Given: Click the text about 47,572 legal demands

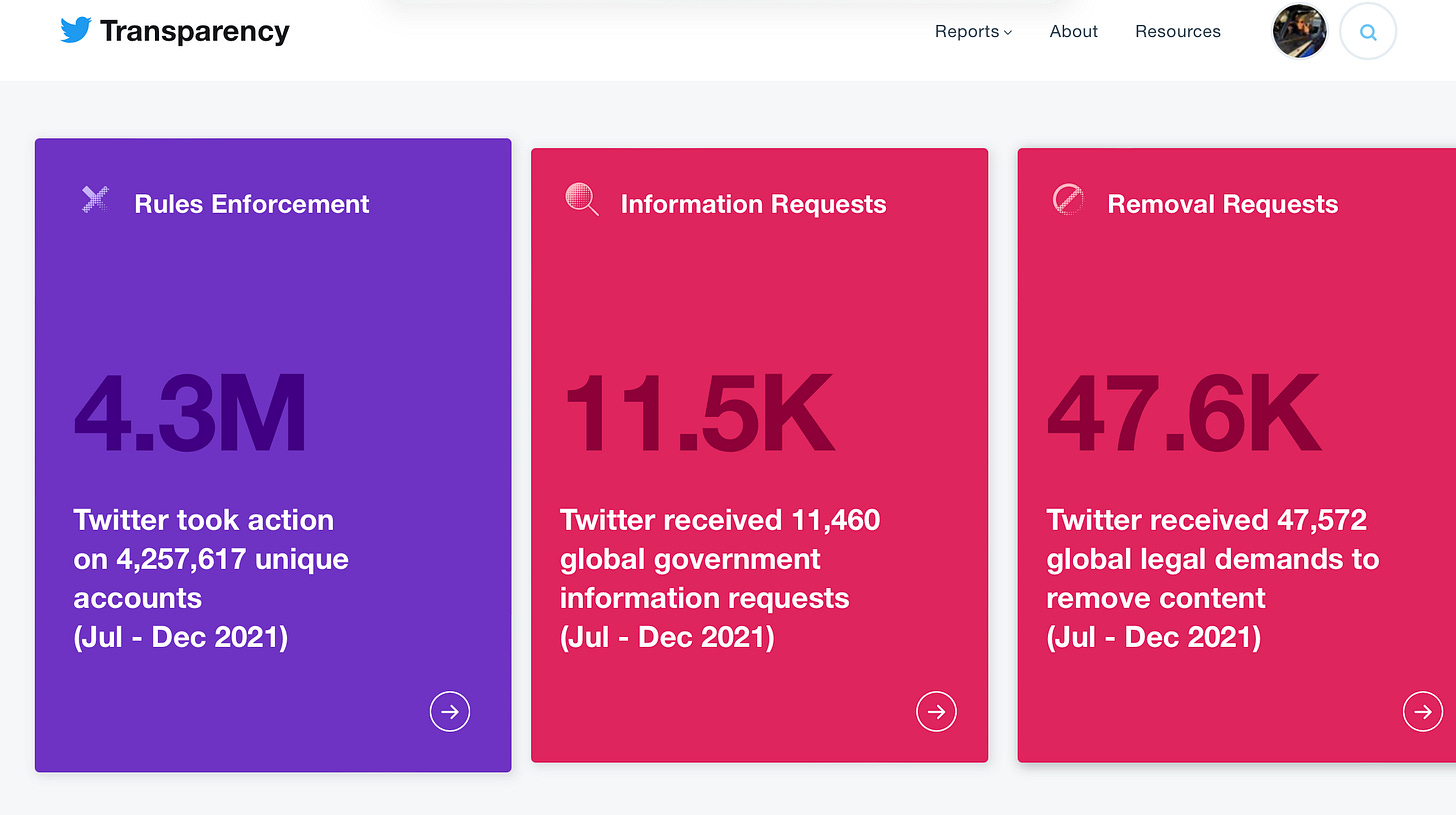Looking at the screenshot, I should (x=1213, y=578).
